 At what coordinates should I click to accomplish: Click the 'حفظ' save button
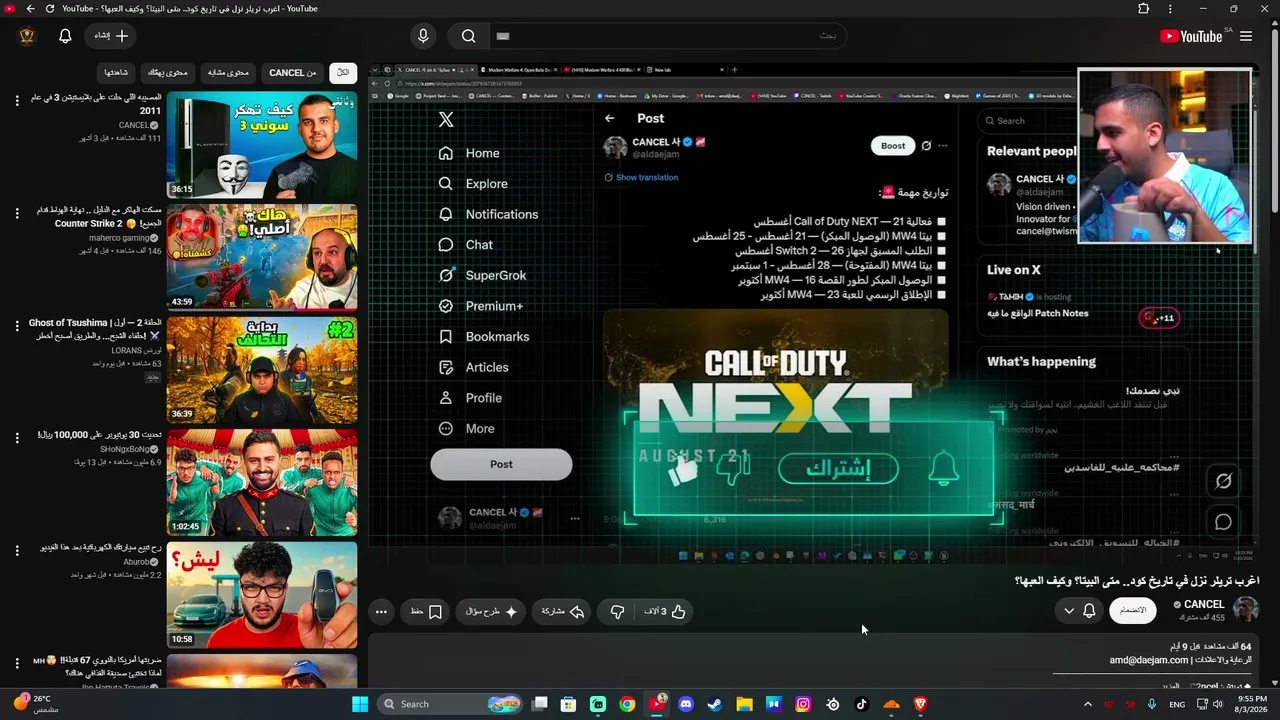(x=427, y=611)
